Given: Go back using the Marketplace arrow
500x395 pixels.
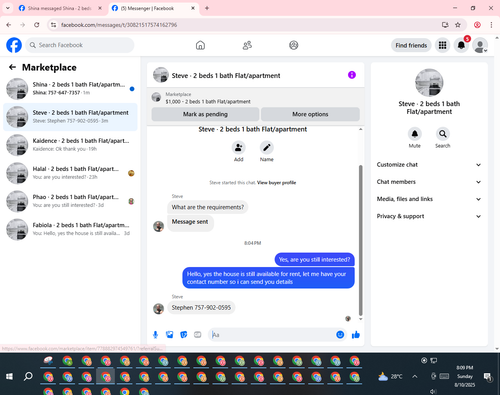Looking at the screenshot, I should click(x=12, y=67).
